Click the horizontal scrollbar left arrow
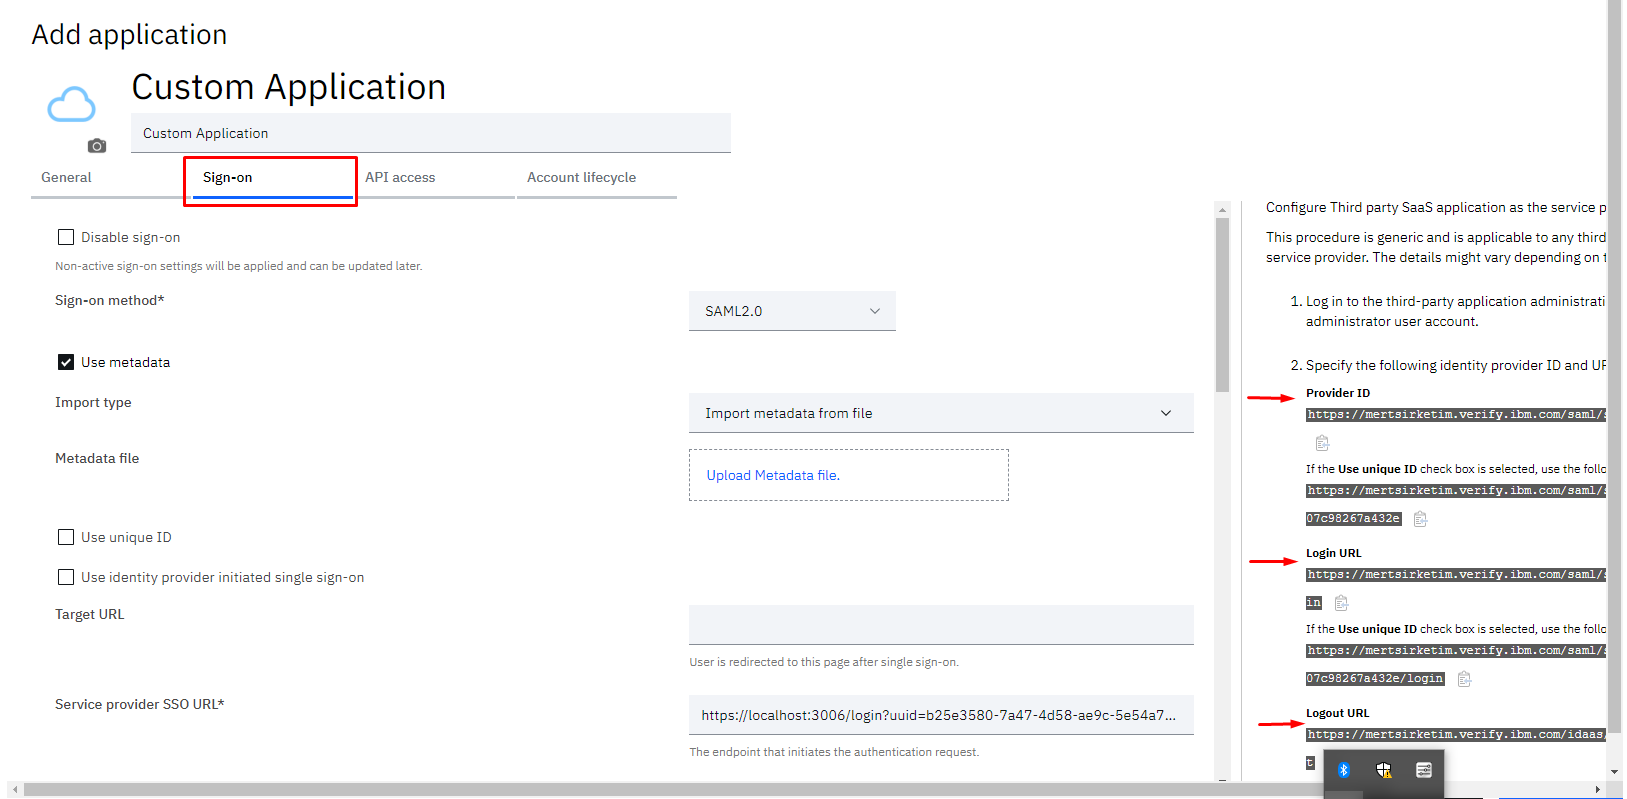Viewport: 1627px width, 799px height. 15,790
